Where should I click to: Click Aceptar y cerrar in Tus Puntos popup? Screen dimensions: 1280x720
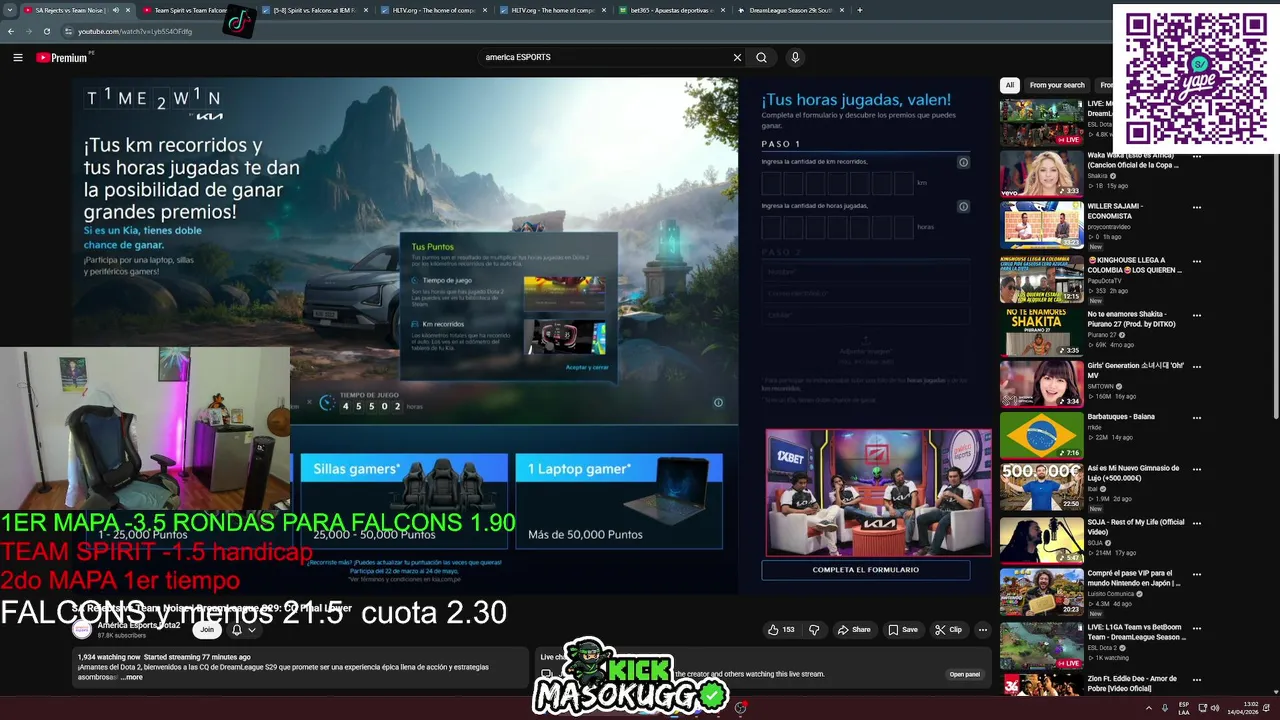(x=587, y=367)
